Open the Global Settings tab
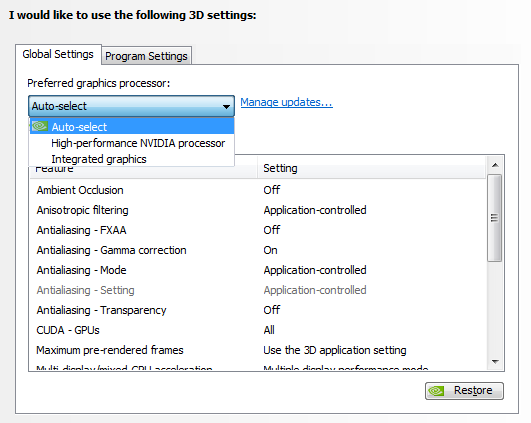 [x=58, y=54]
